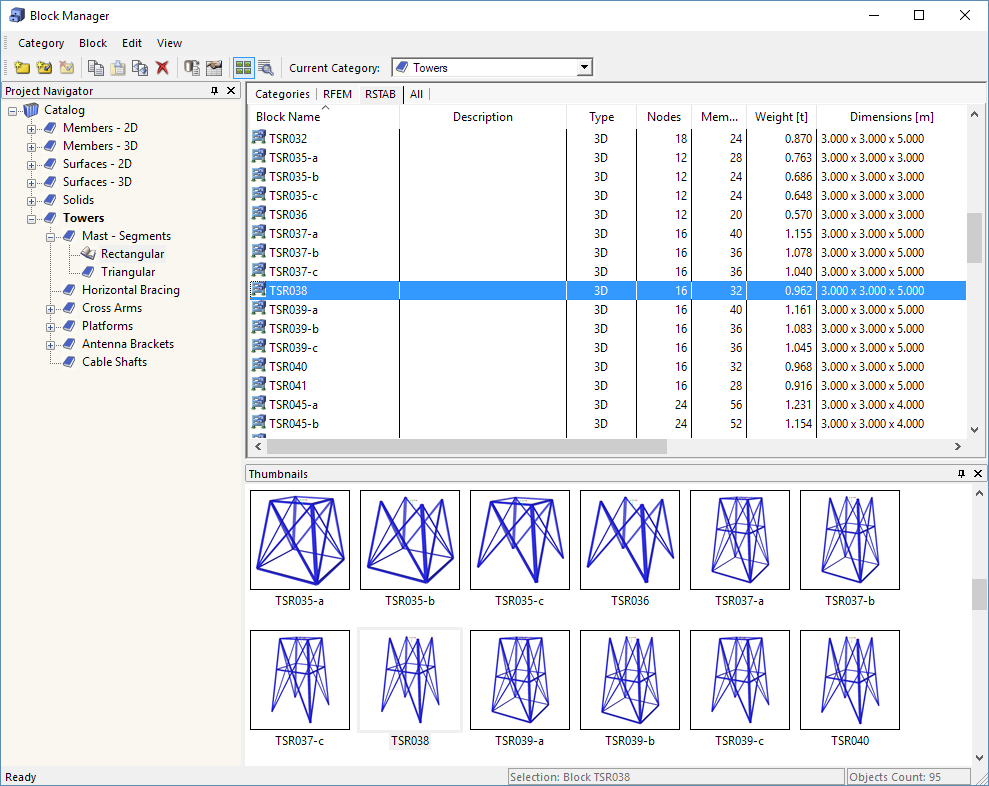
Task: Open the Current Category dropdown
Action: [584, 68]
